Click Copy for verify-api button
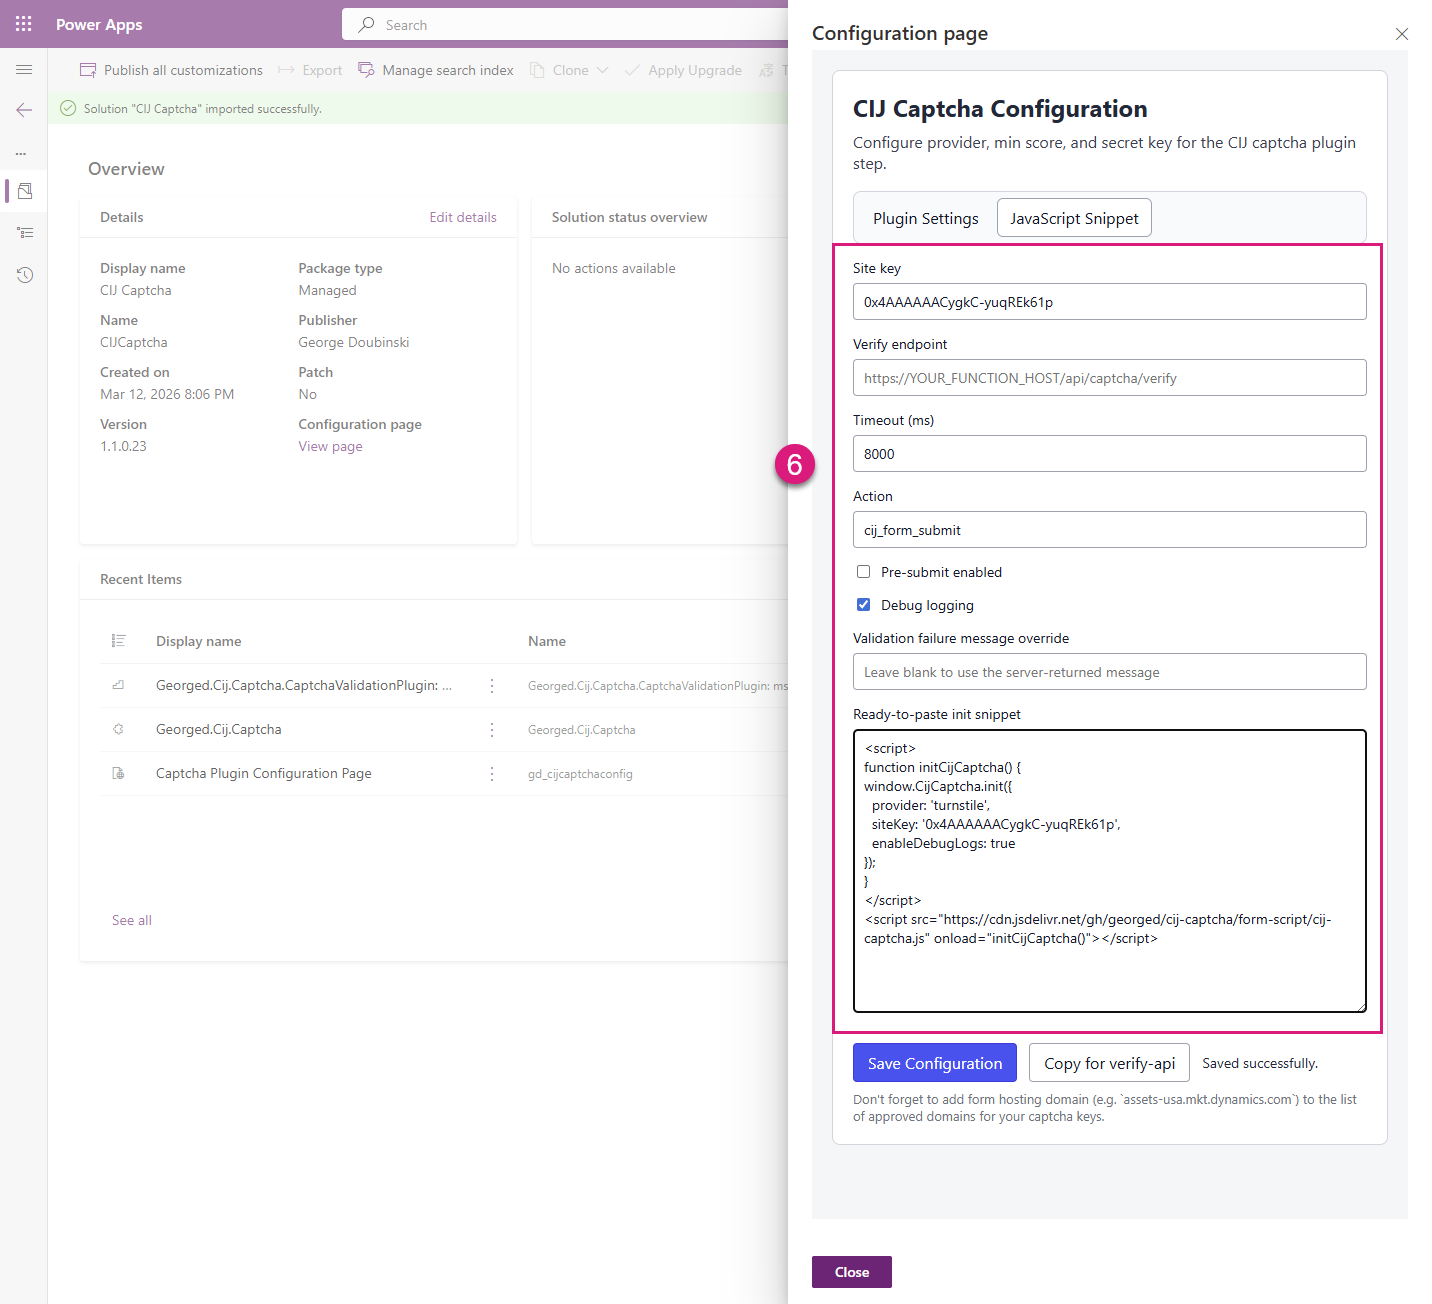This screenshot has height=1304, width=1432. click(1109, 1063)
